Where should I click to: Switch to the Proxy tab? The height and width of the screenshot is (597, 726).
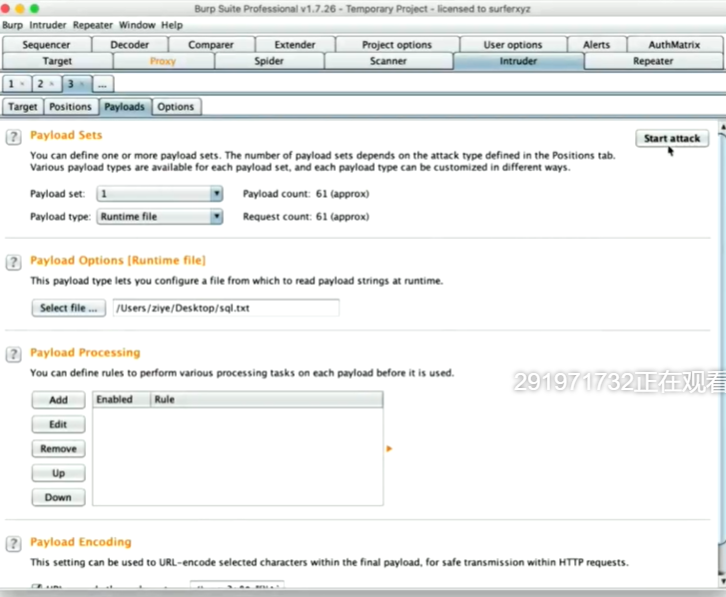pos(163,61)
